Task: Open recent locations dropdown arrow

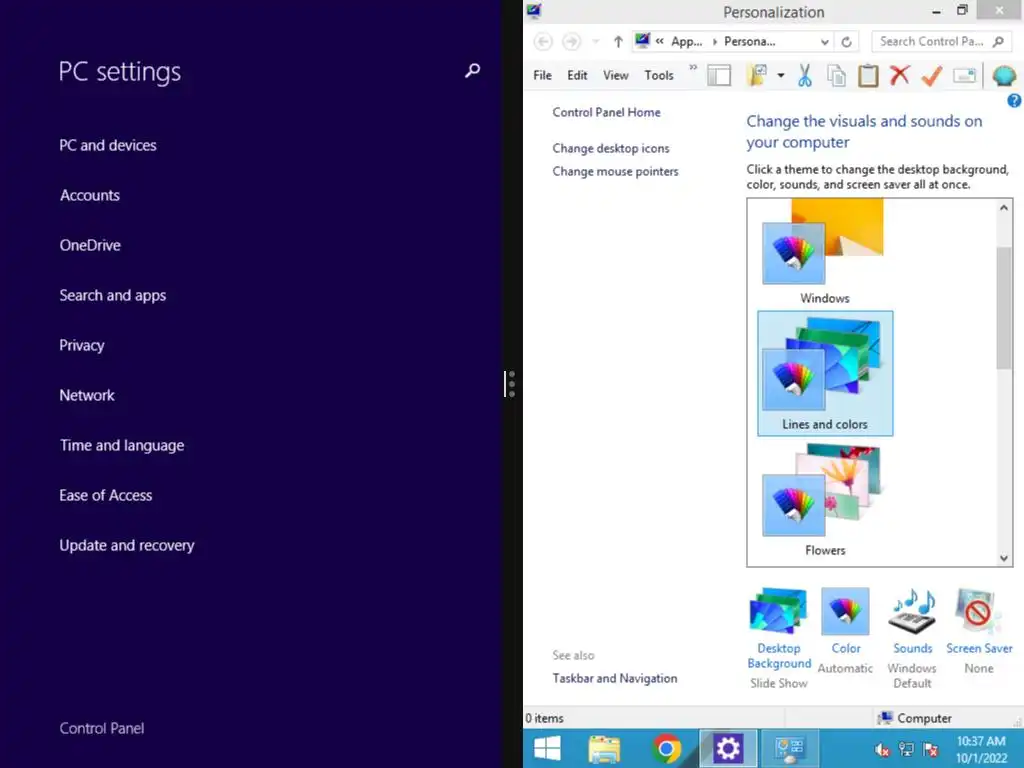Action: 596,42
